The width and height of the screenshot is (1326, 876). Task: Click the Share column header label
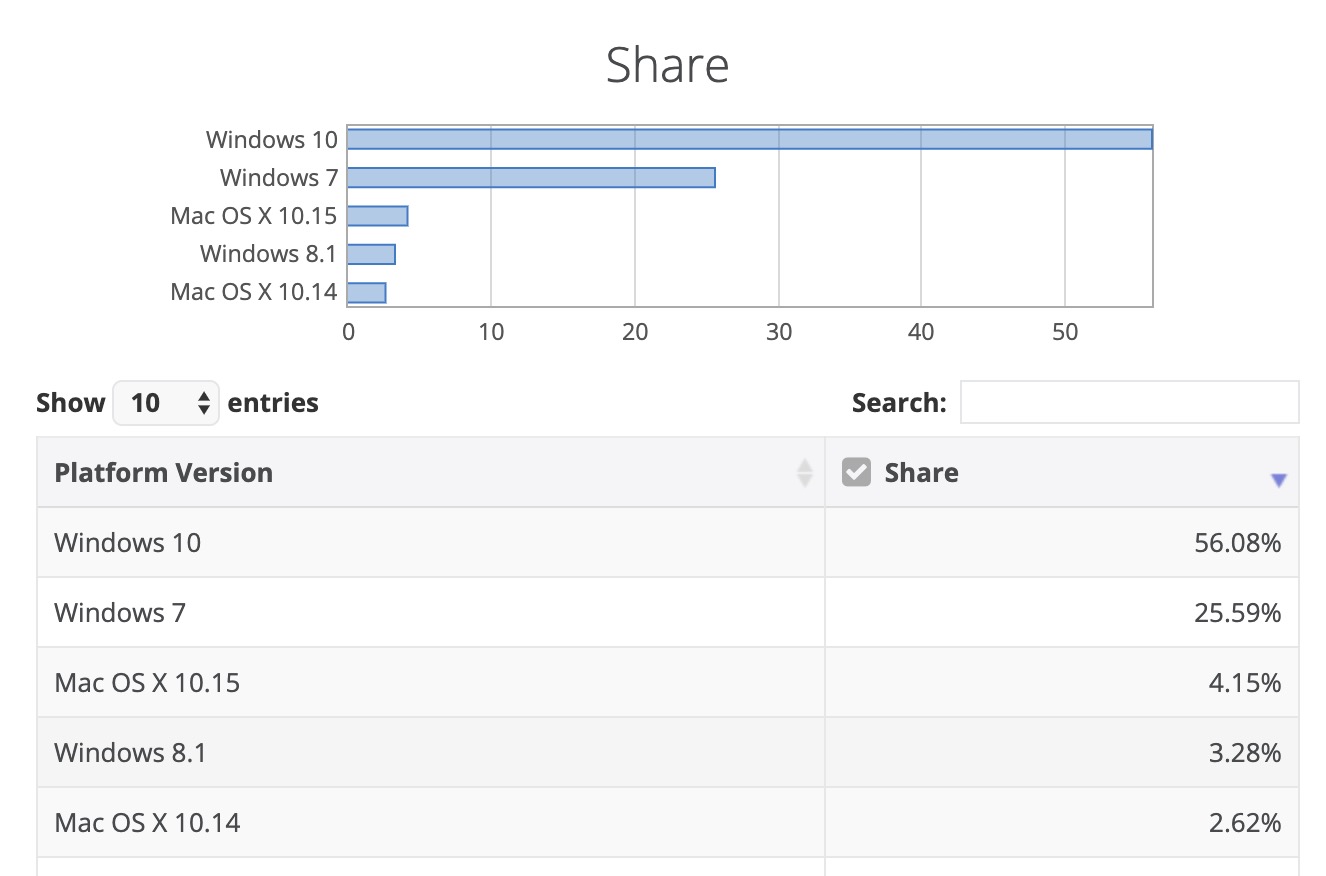click(x=921, y=473)
